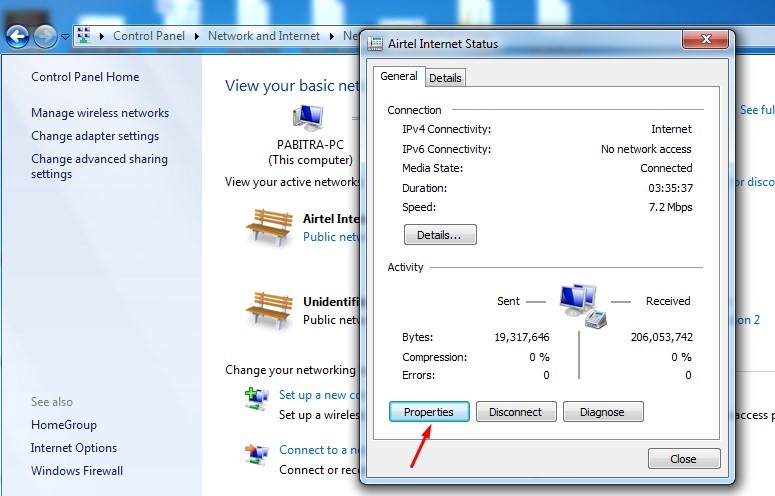775x496 pixels.
Task: Switch to the Details tab
Action: [445, 78]
